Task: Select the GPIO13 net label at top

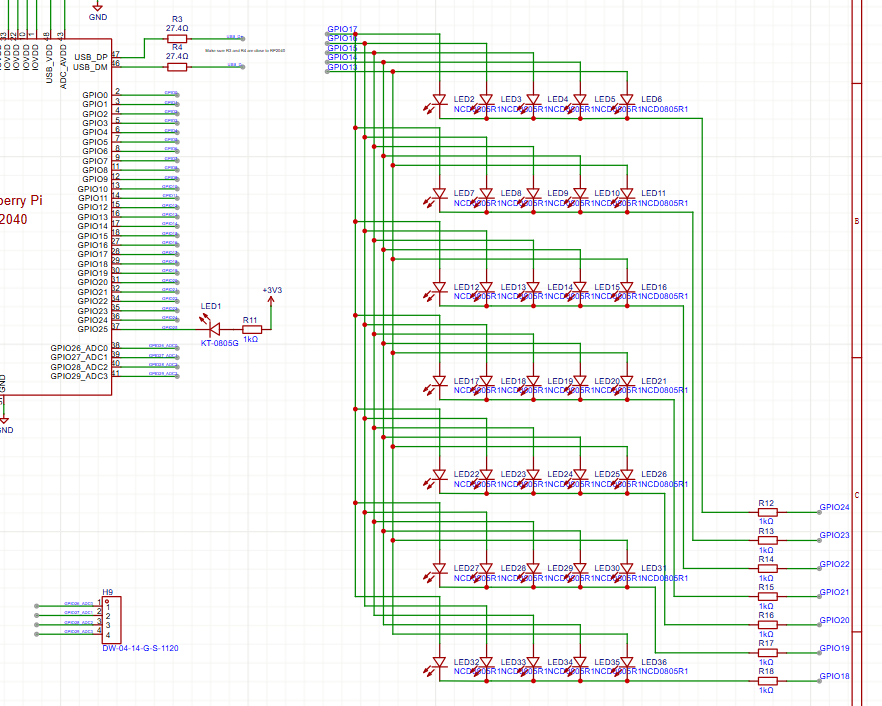Action: pyautogui.click(x=342, y=67)
